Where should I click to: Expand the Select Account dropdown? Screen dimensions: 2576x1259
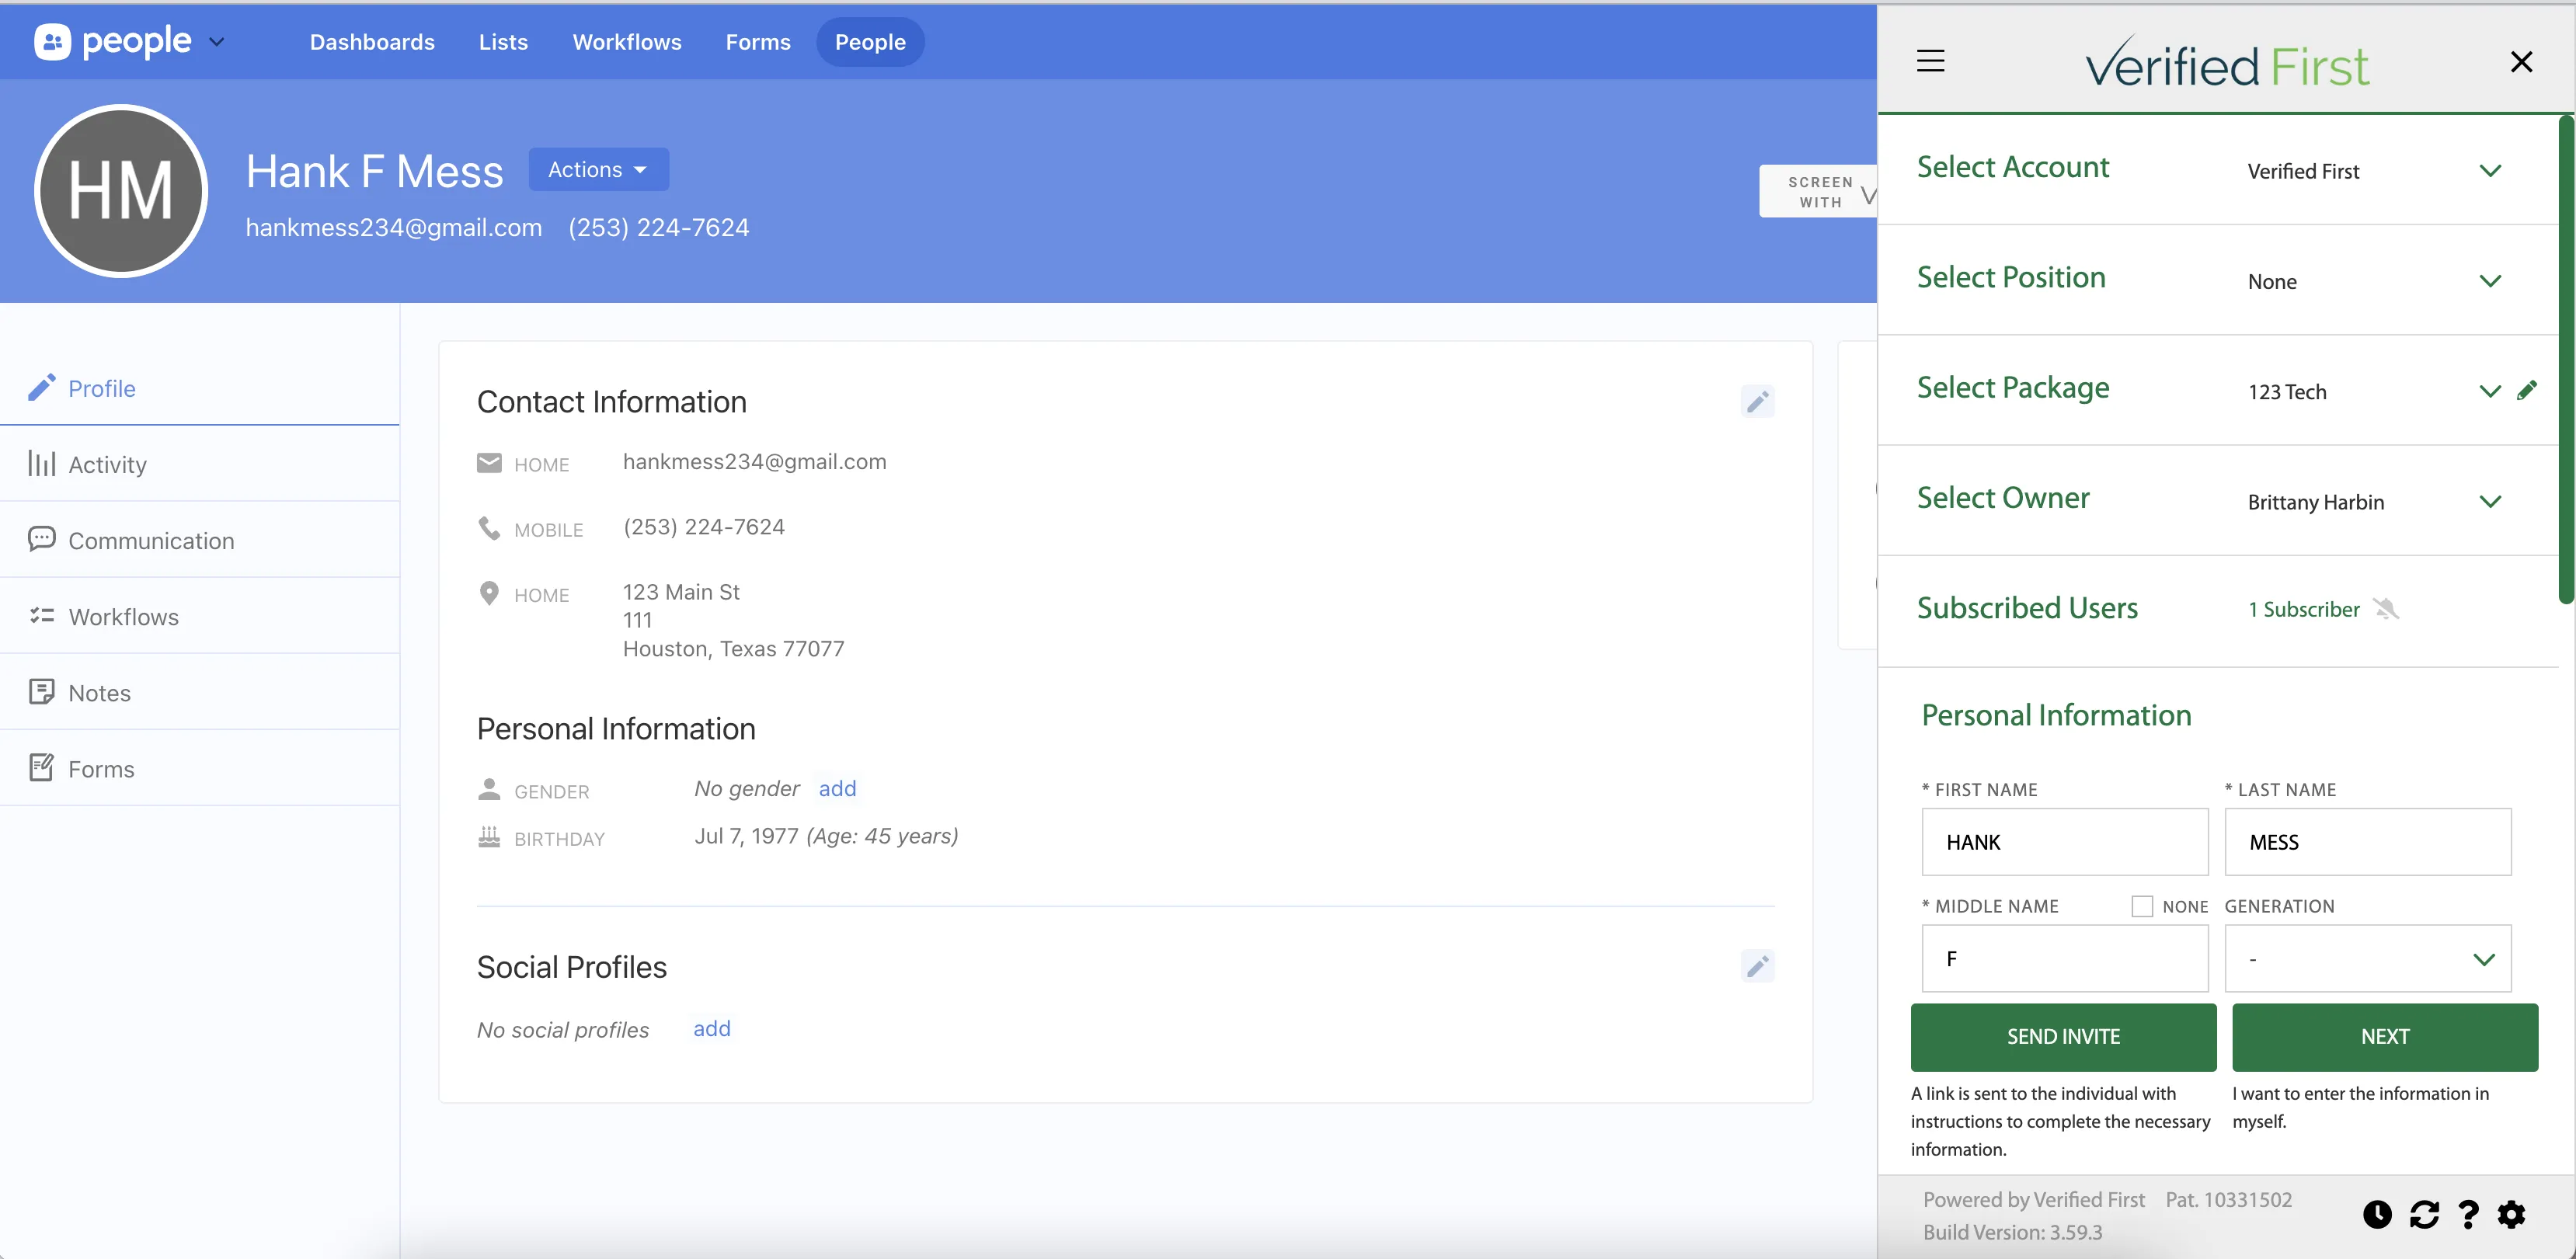[x=2490, y=170]
